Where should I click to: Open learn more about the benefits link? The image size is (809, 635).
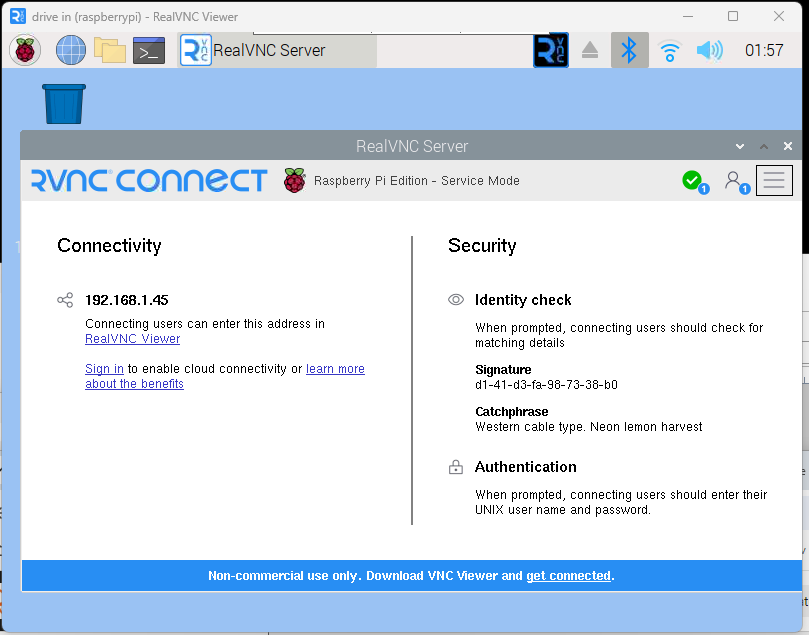click(335, 369)
